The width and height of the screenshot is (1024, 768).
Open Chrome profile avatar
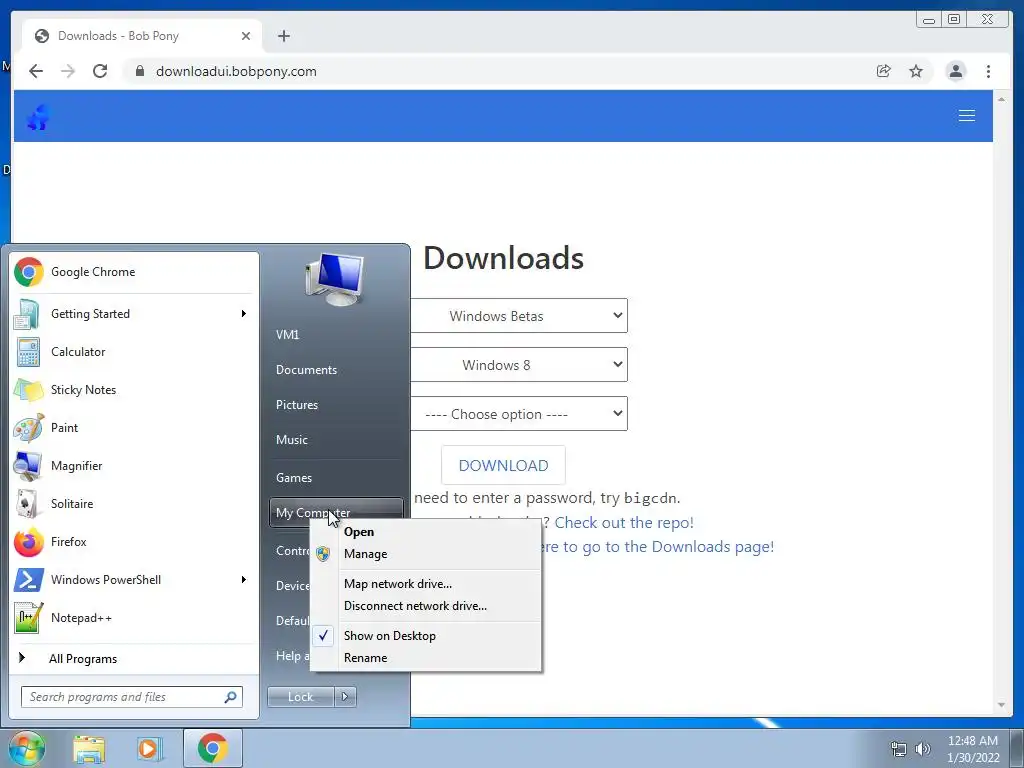(x=955, y=71)
